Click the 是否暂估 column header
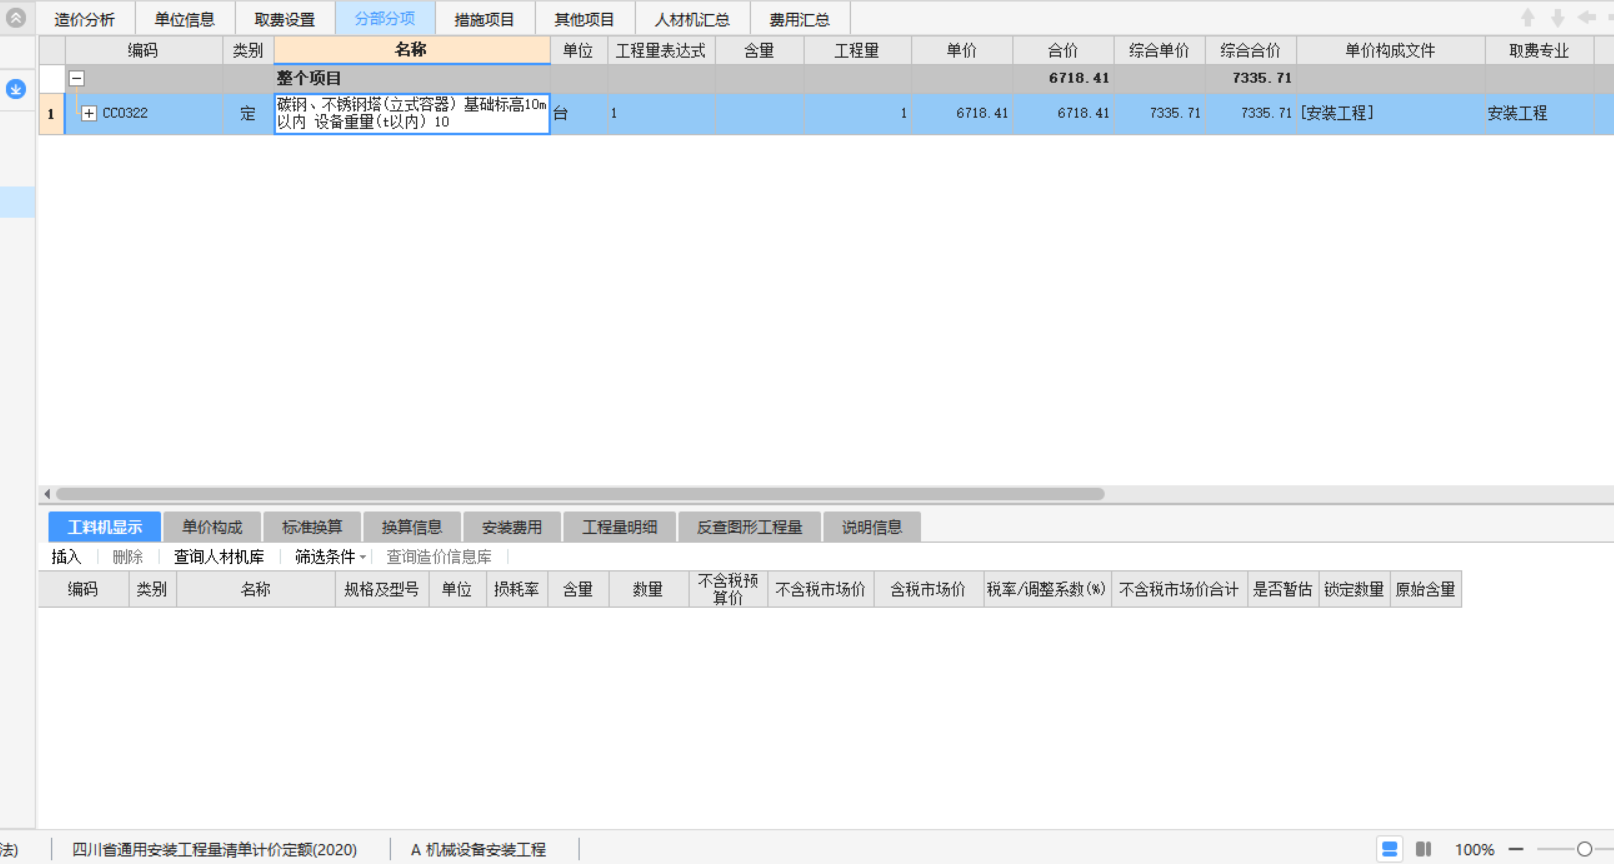This screenshot has height=864, width=1614. [1283, 589]
